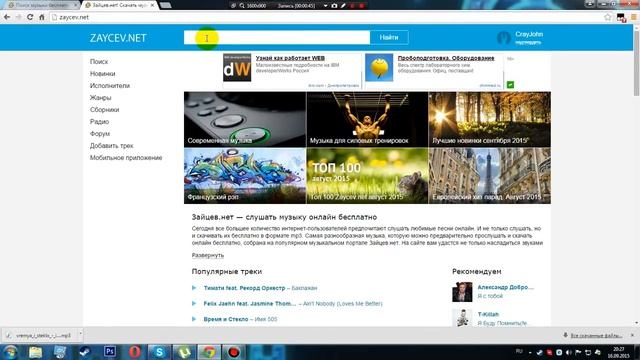Image resolution: width=640 pixels, height=360 pixels.
Task: Open Лучшие новинки сентября 2015 tile
Action: click(x=489, y=119)
